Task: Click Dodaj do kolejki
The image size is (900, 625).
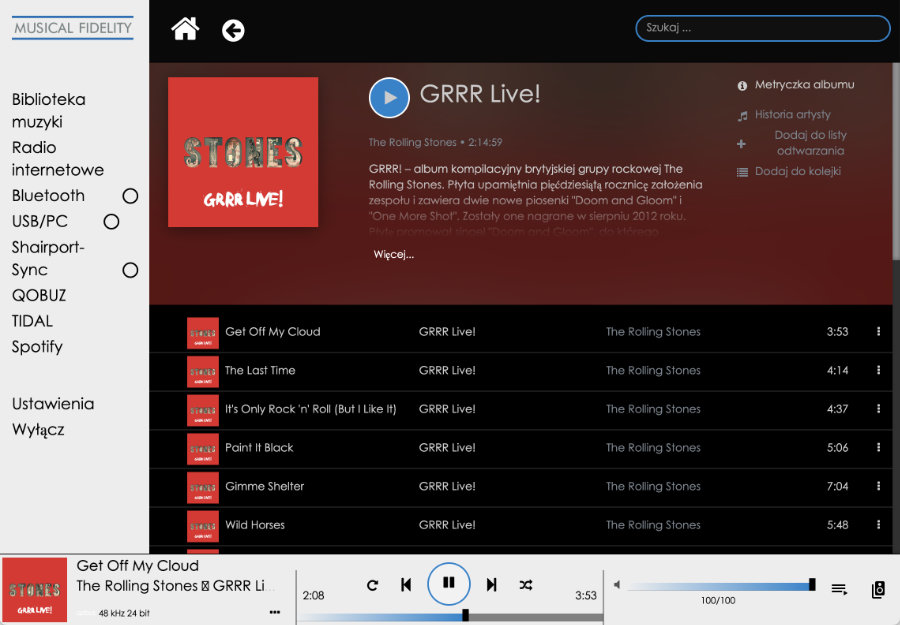Action: [x=797, y=171]
